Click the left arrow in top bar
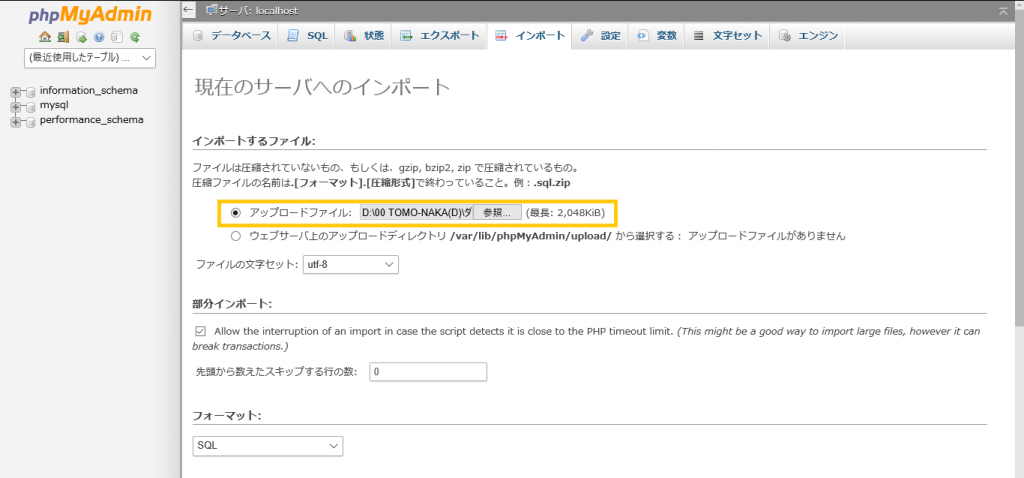 (x=189, y=10)
